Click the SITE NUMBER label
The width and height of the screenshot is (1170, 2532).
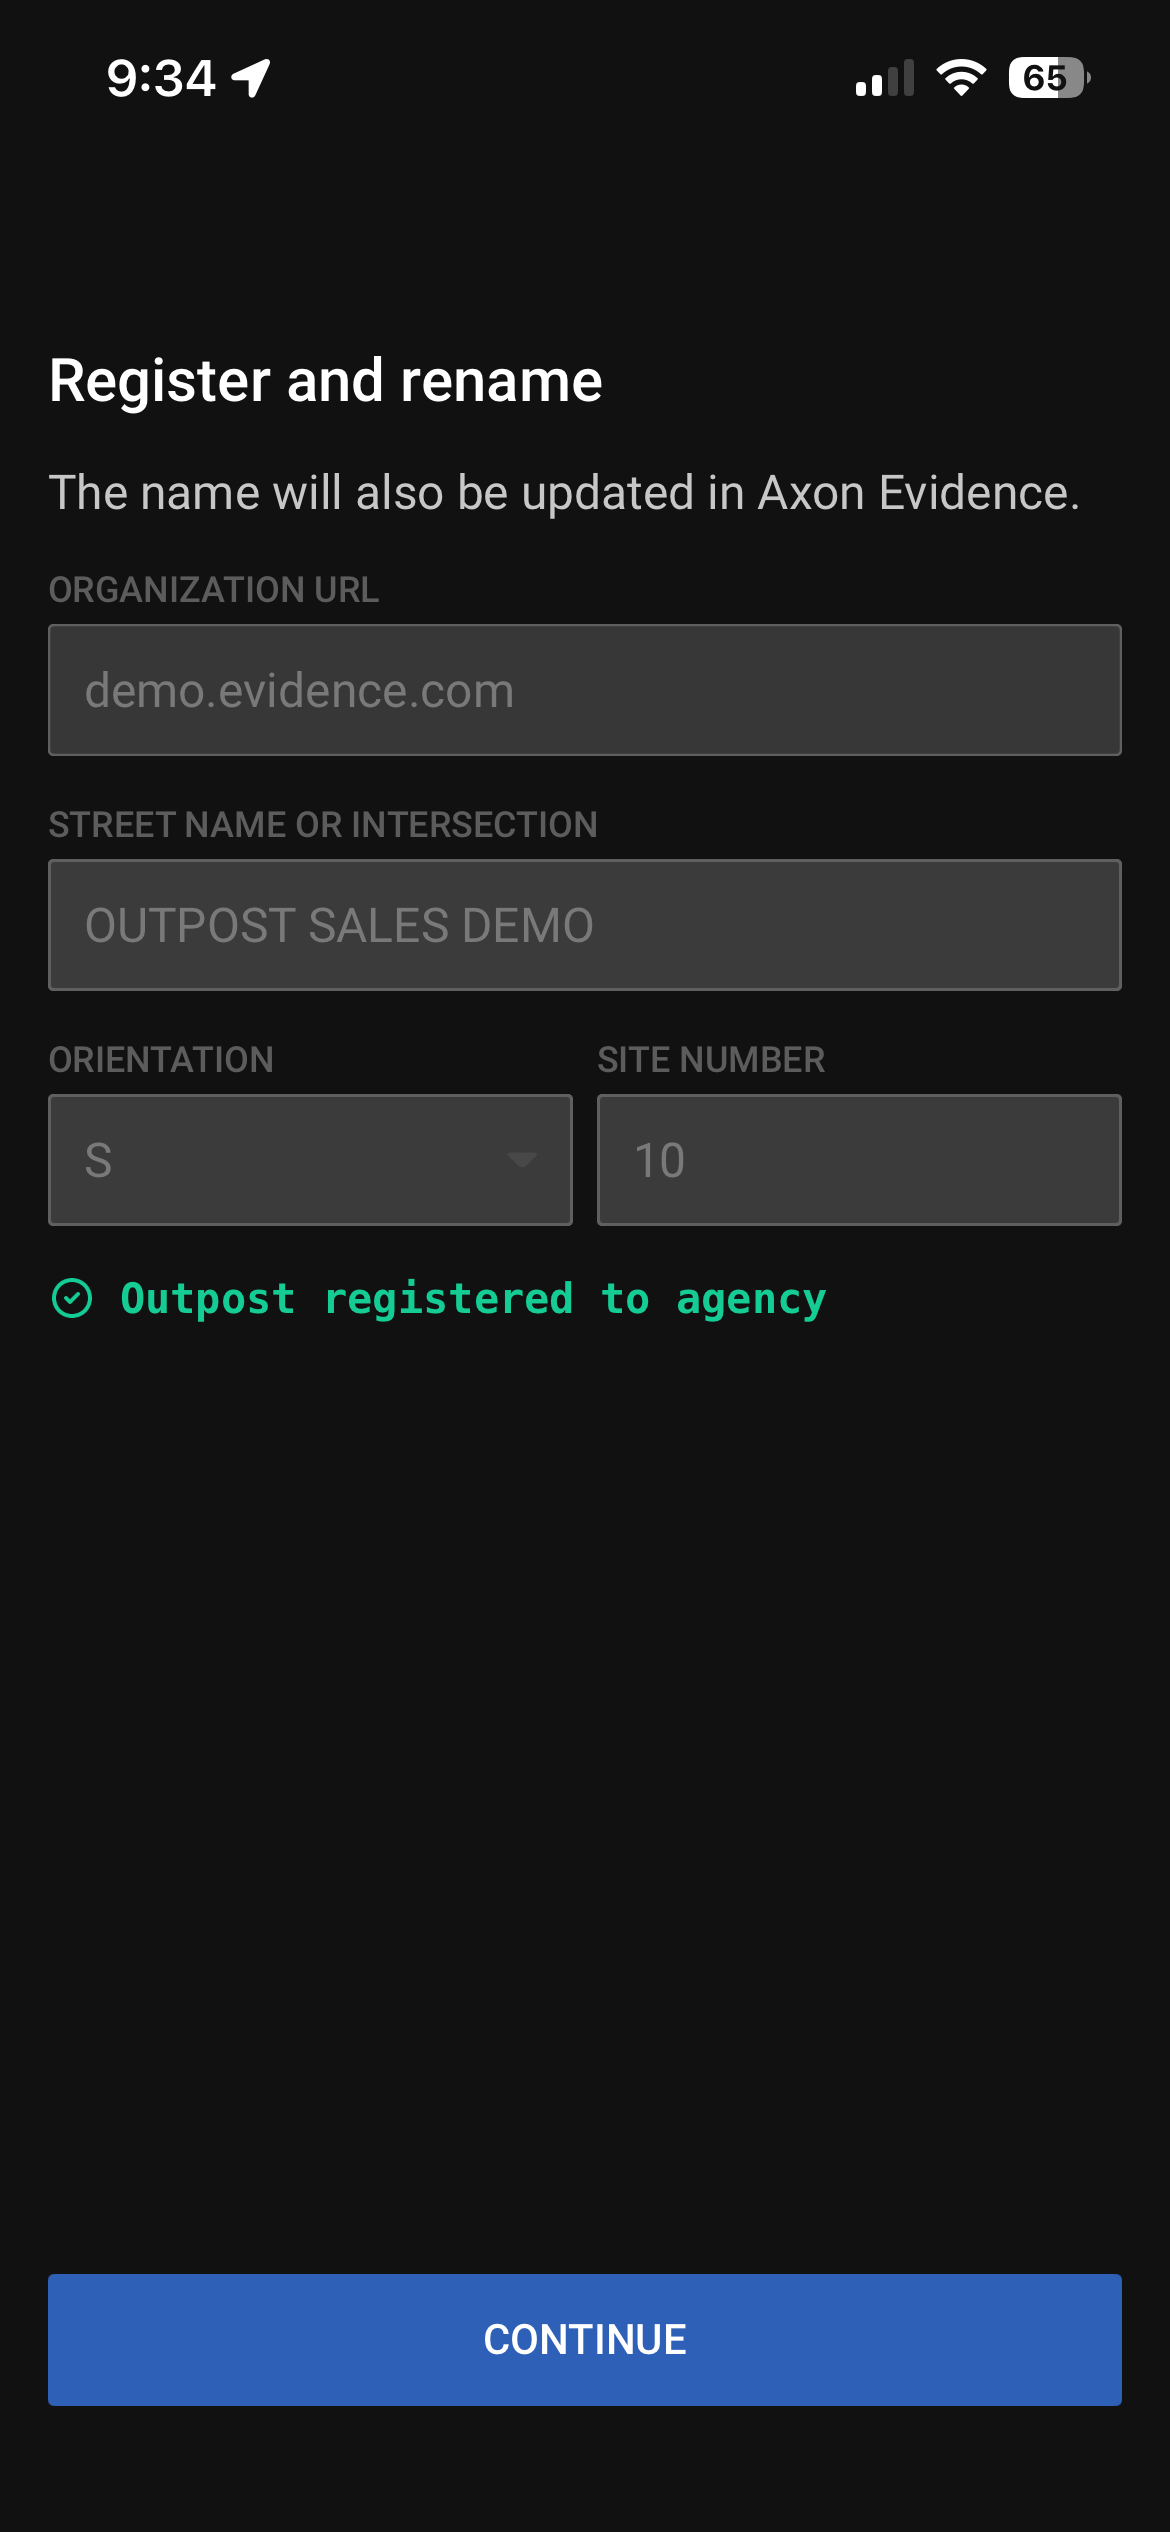tap(711, 1060)
